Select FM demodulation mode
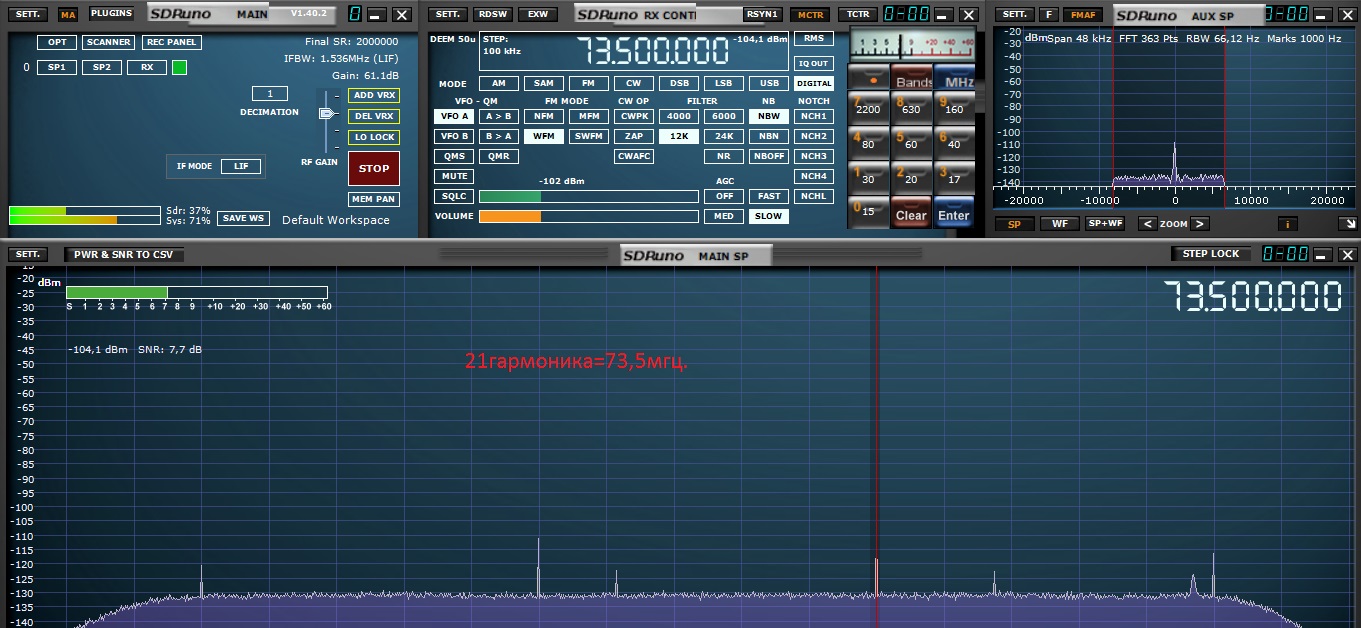1361x628 pixels. (588, 84)
